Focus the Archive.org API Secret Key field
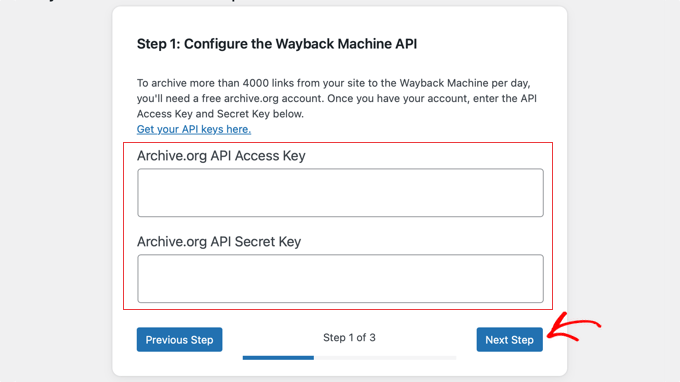 pos(340,278)
